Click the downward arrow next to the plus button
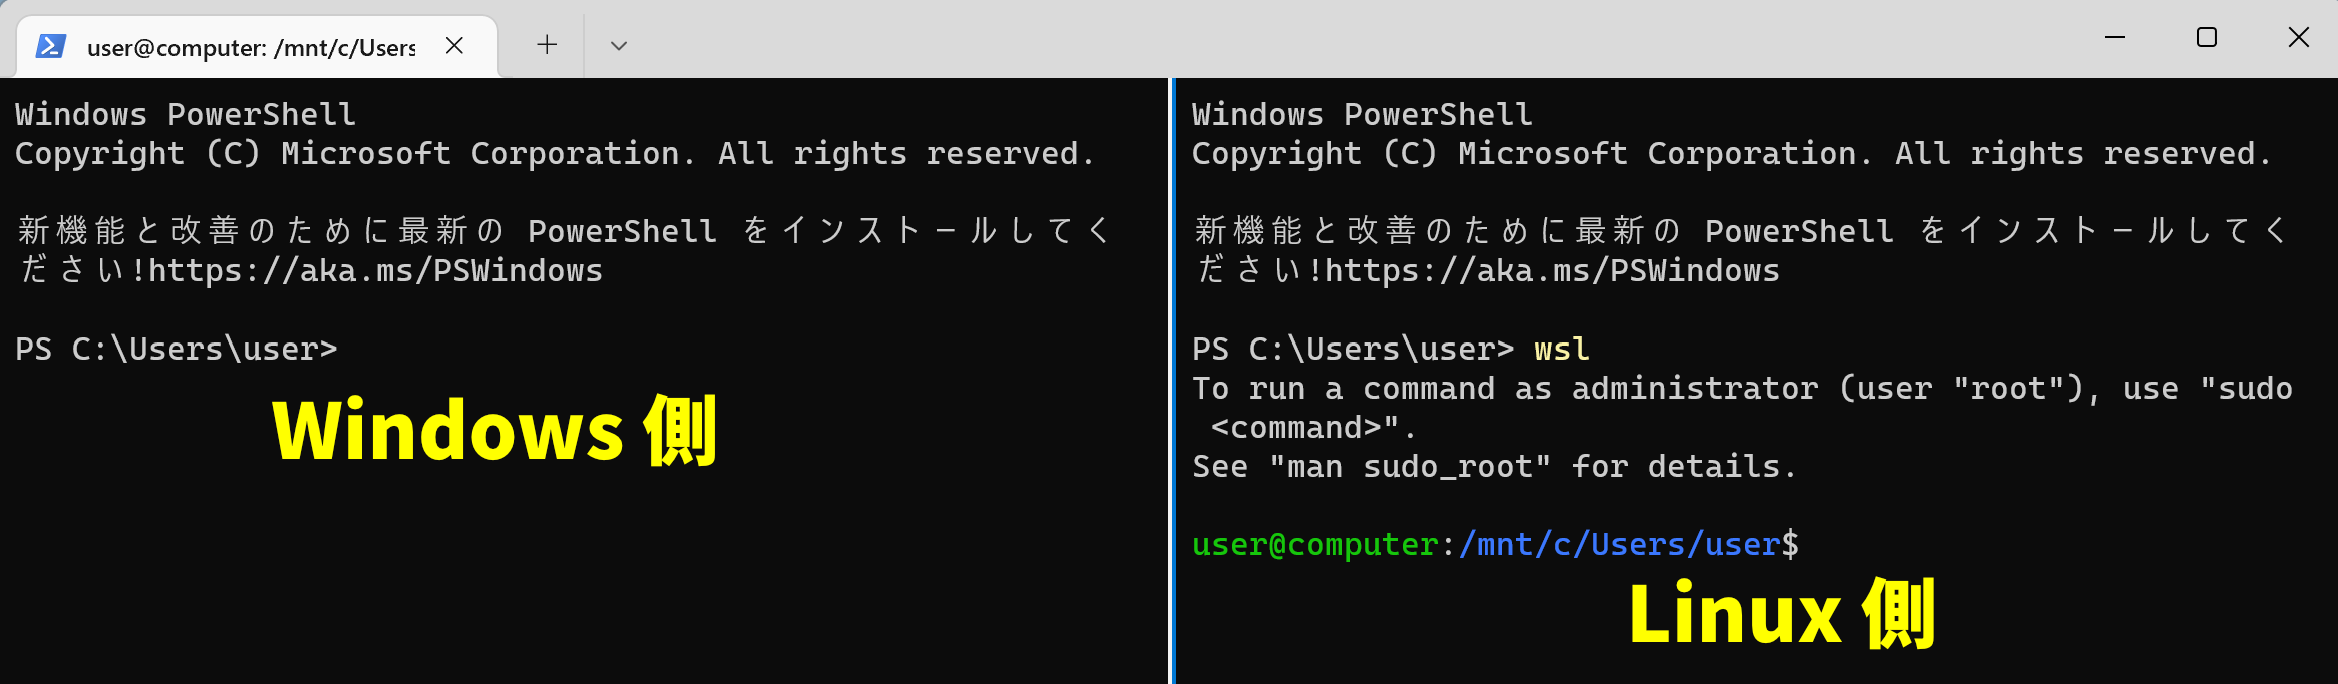Image resolution: width=2338 pixels, height=684 pixels. (617, 45)
